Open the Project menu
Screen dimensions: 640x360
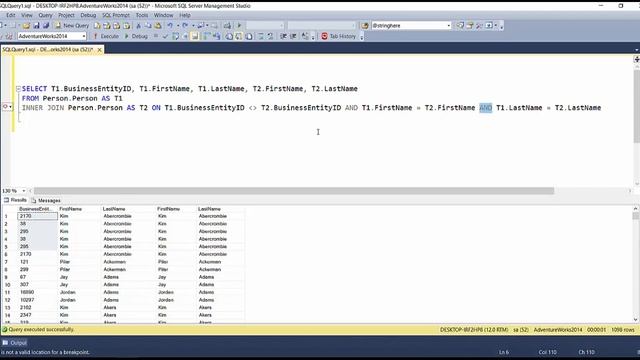66,15
